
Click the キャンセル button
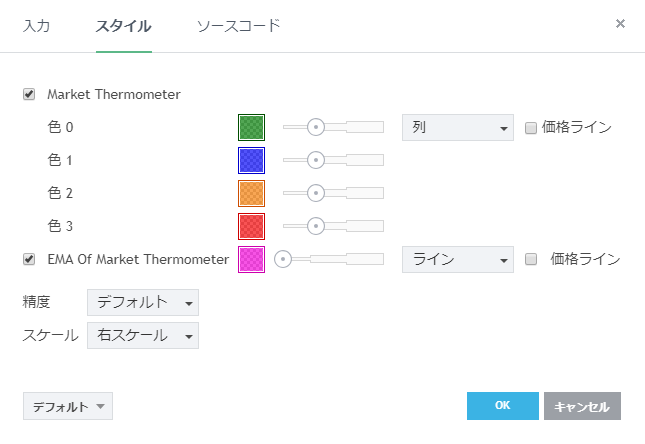(x=582, y=406)
